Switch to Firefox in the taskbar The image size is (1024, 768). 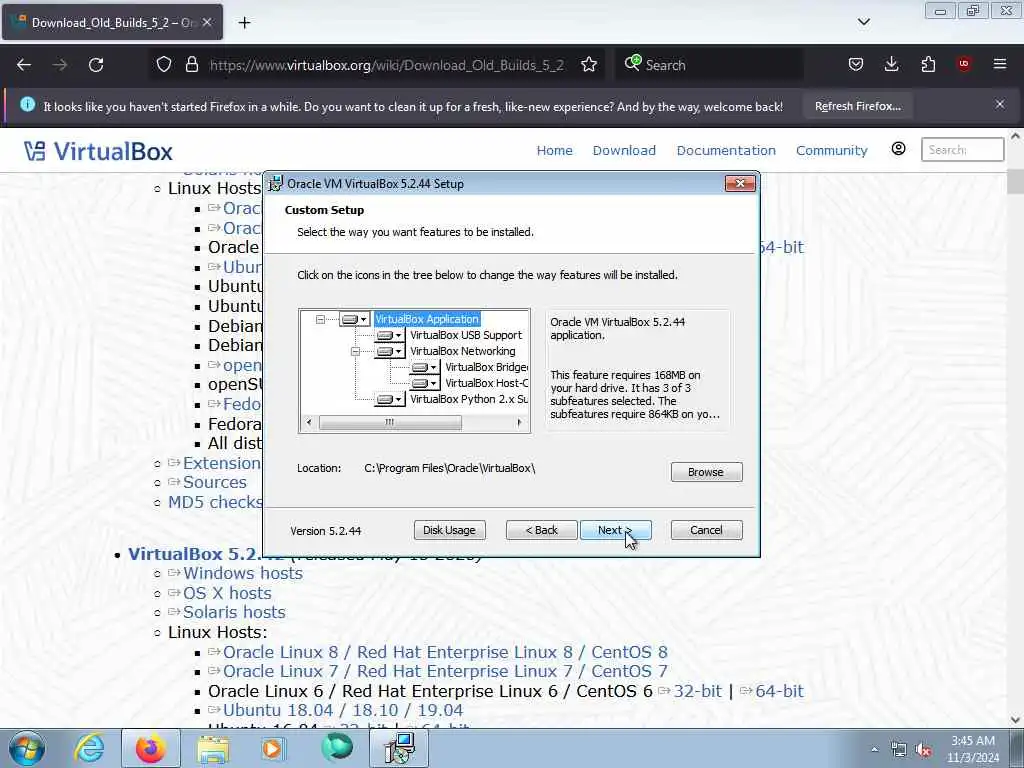coord(151,748)
